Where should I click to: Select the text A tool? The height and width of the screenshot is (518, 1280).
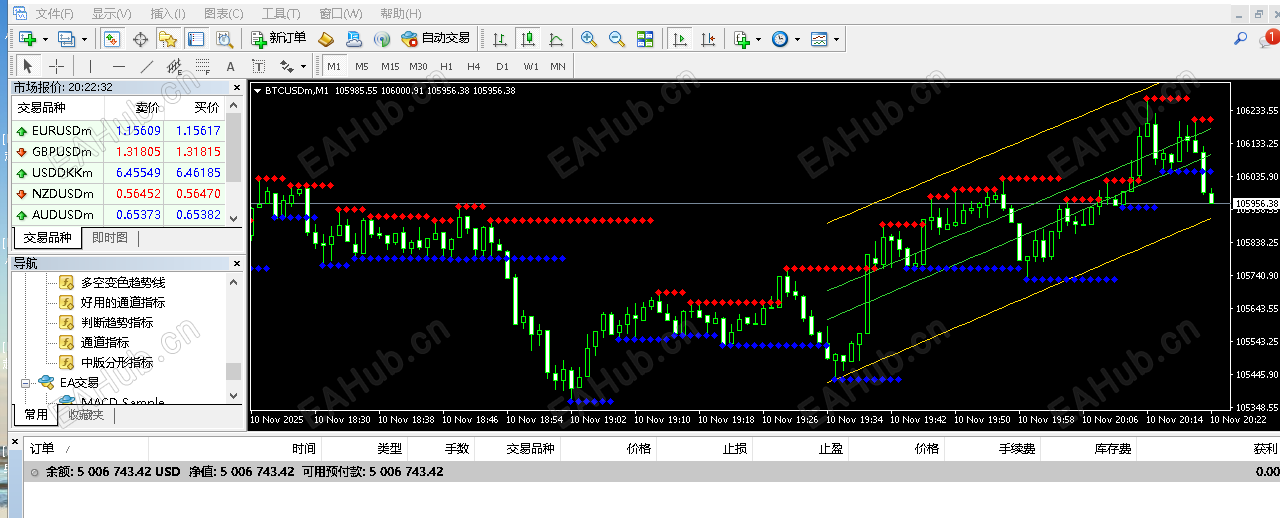click(232, 66)
